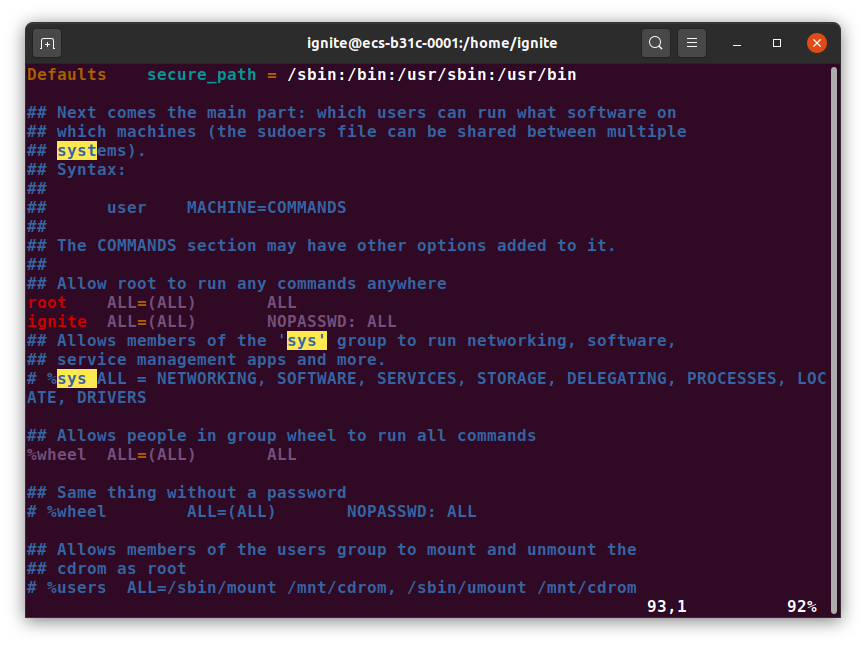Close the terminal window
This screenshot has height=646, width=866.
(x=816, y=43)
